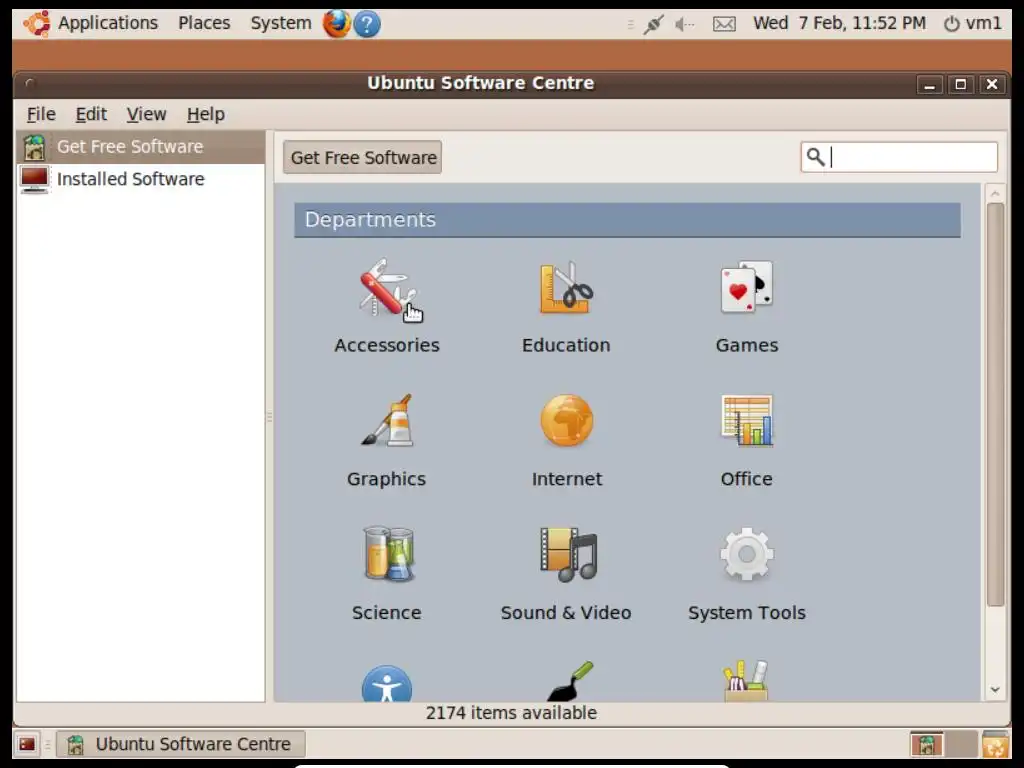Open the vm1 session power menu
Screen dimensions: 1024x768
tap(972, 24)
